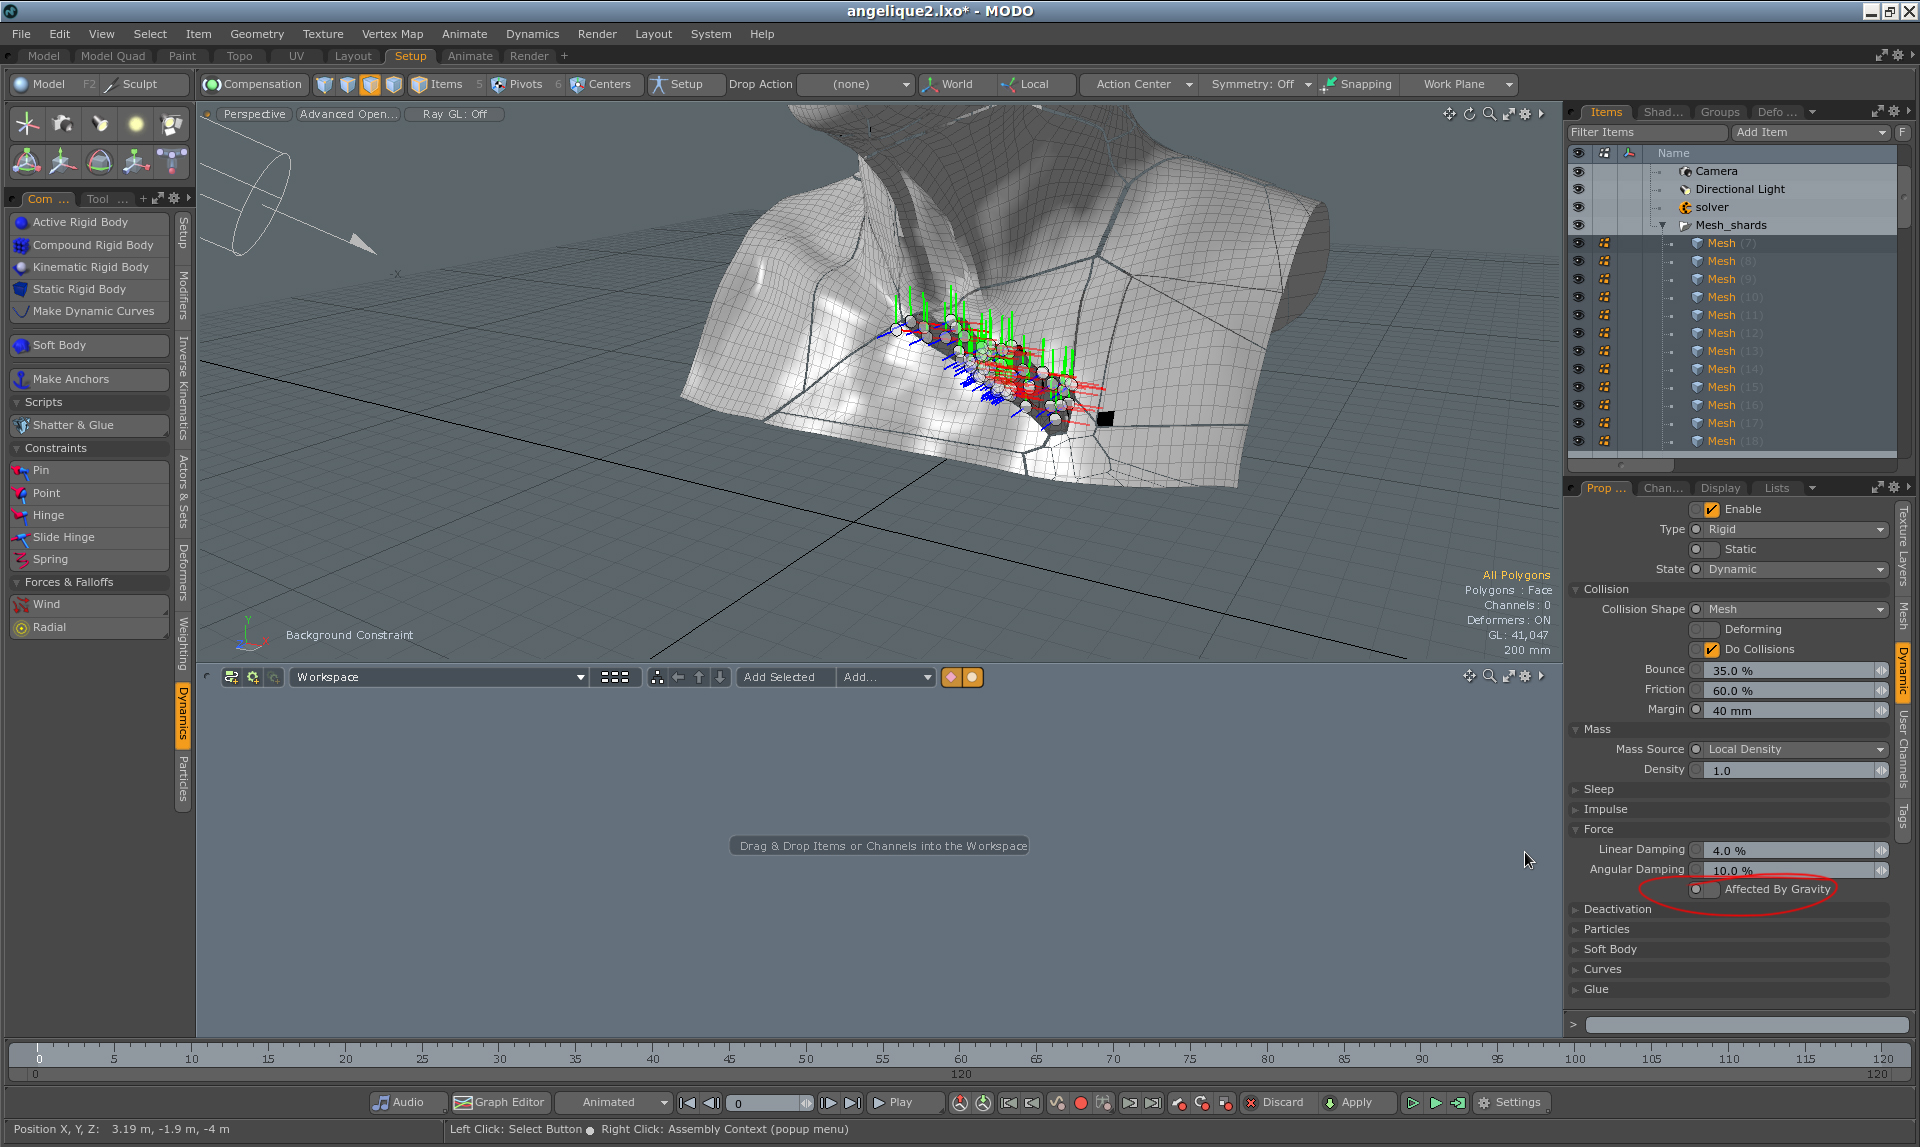Open the Collision Shape Mesh dropdown

(x=1795, y=609)
